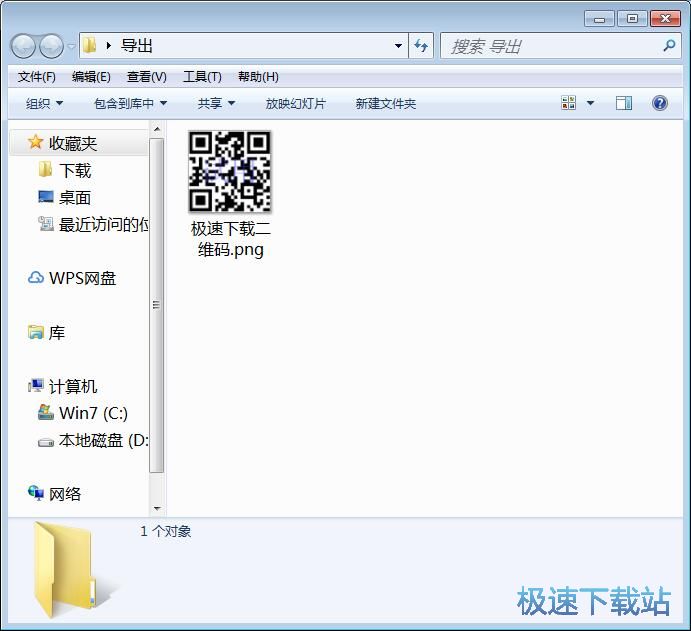This screenshot has height=631, width=691.
Task: Click the magnifier search icon
Action: click(669, 45)
